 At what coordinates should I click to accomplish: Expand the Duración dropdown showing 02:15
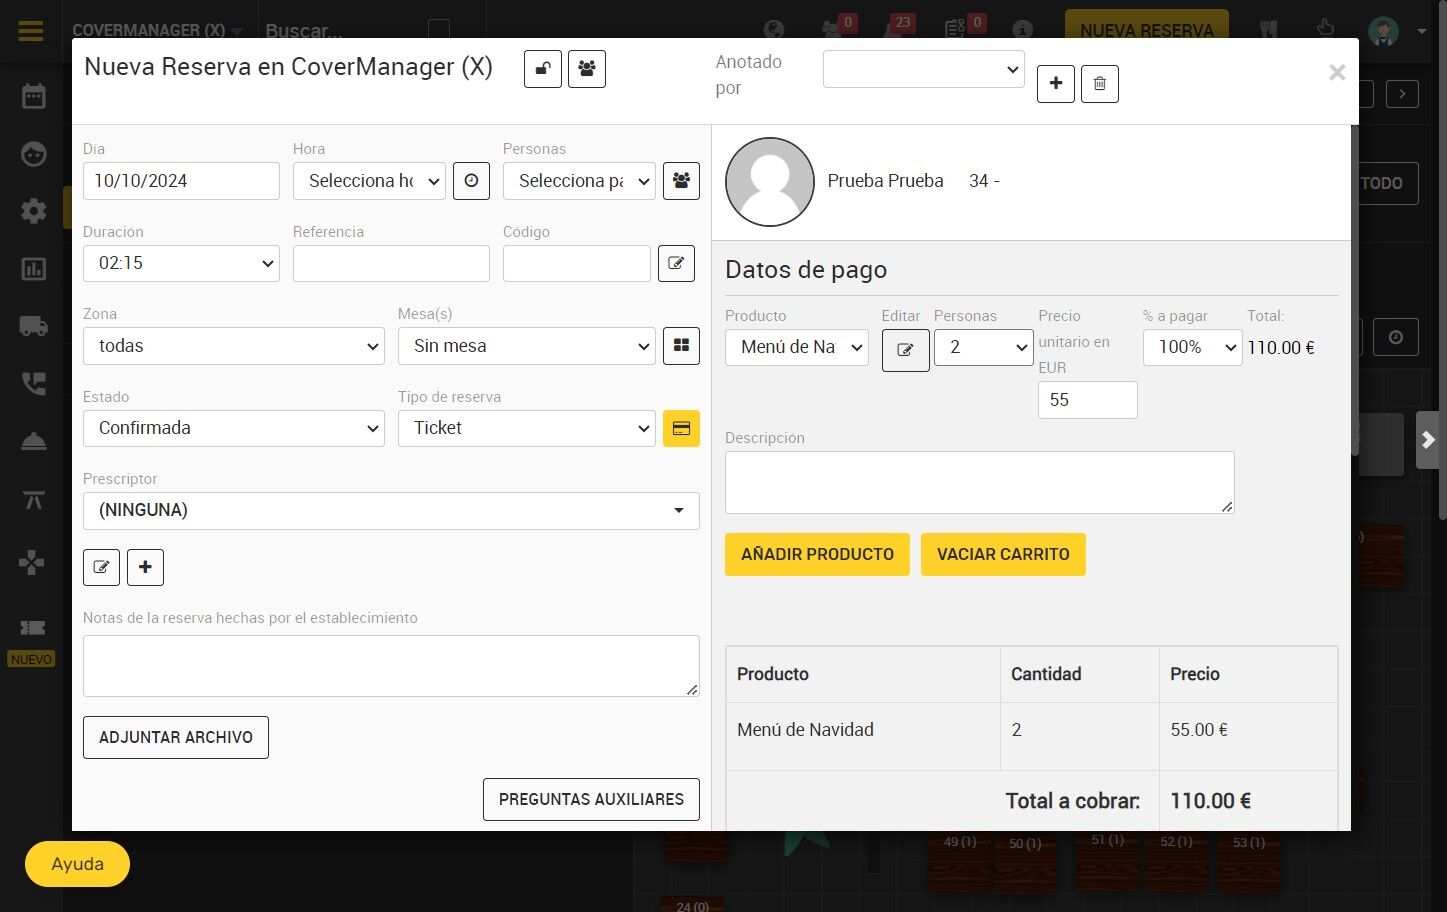pyautogui.click(x=181, y=263)
